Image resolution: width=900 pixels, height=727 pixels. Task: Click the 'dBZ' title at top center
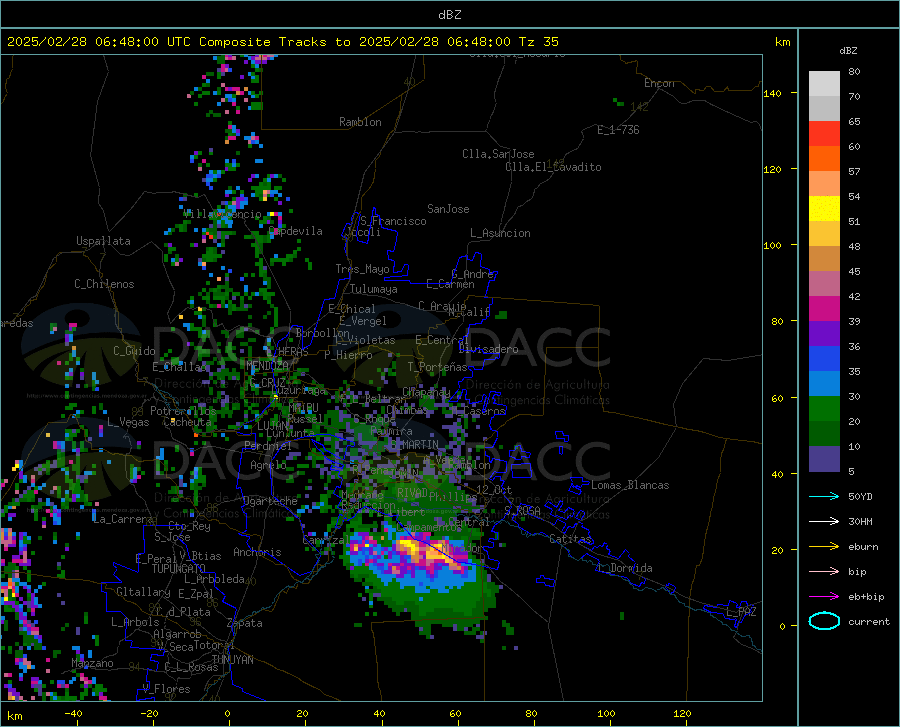[449, 15]
